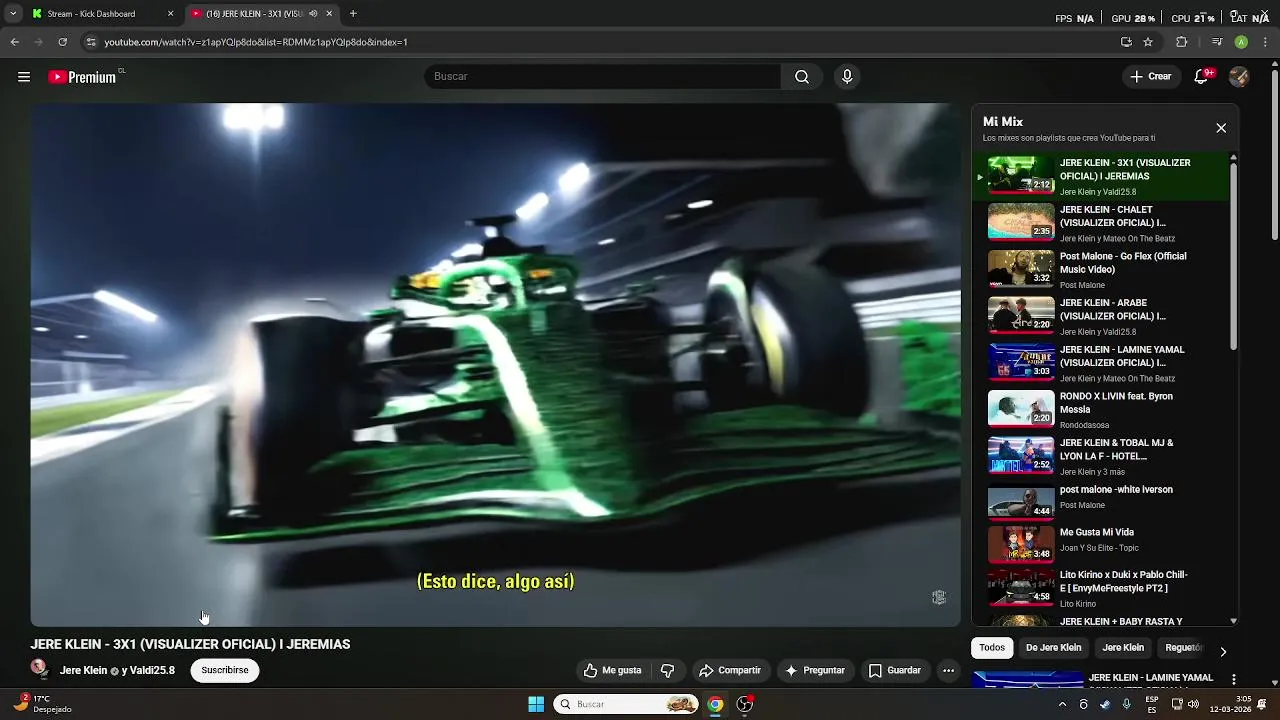Screen dimensions: 1280x720
Task: Open Windows notification center bell
Action: tap(1262, 704)
